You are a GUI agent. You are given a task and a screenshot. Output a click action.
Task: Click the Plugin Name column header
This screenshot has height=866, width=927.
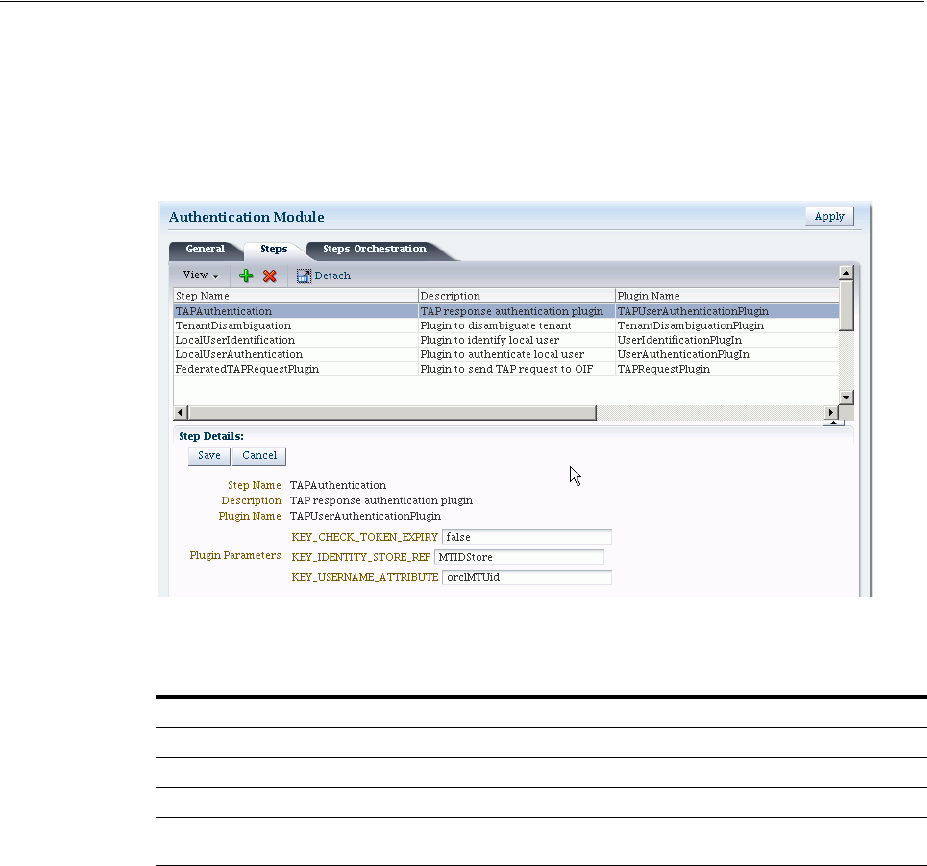point(727,296)
